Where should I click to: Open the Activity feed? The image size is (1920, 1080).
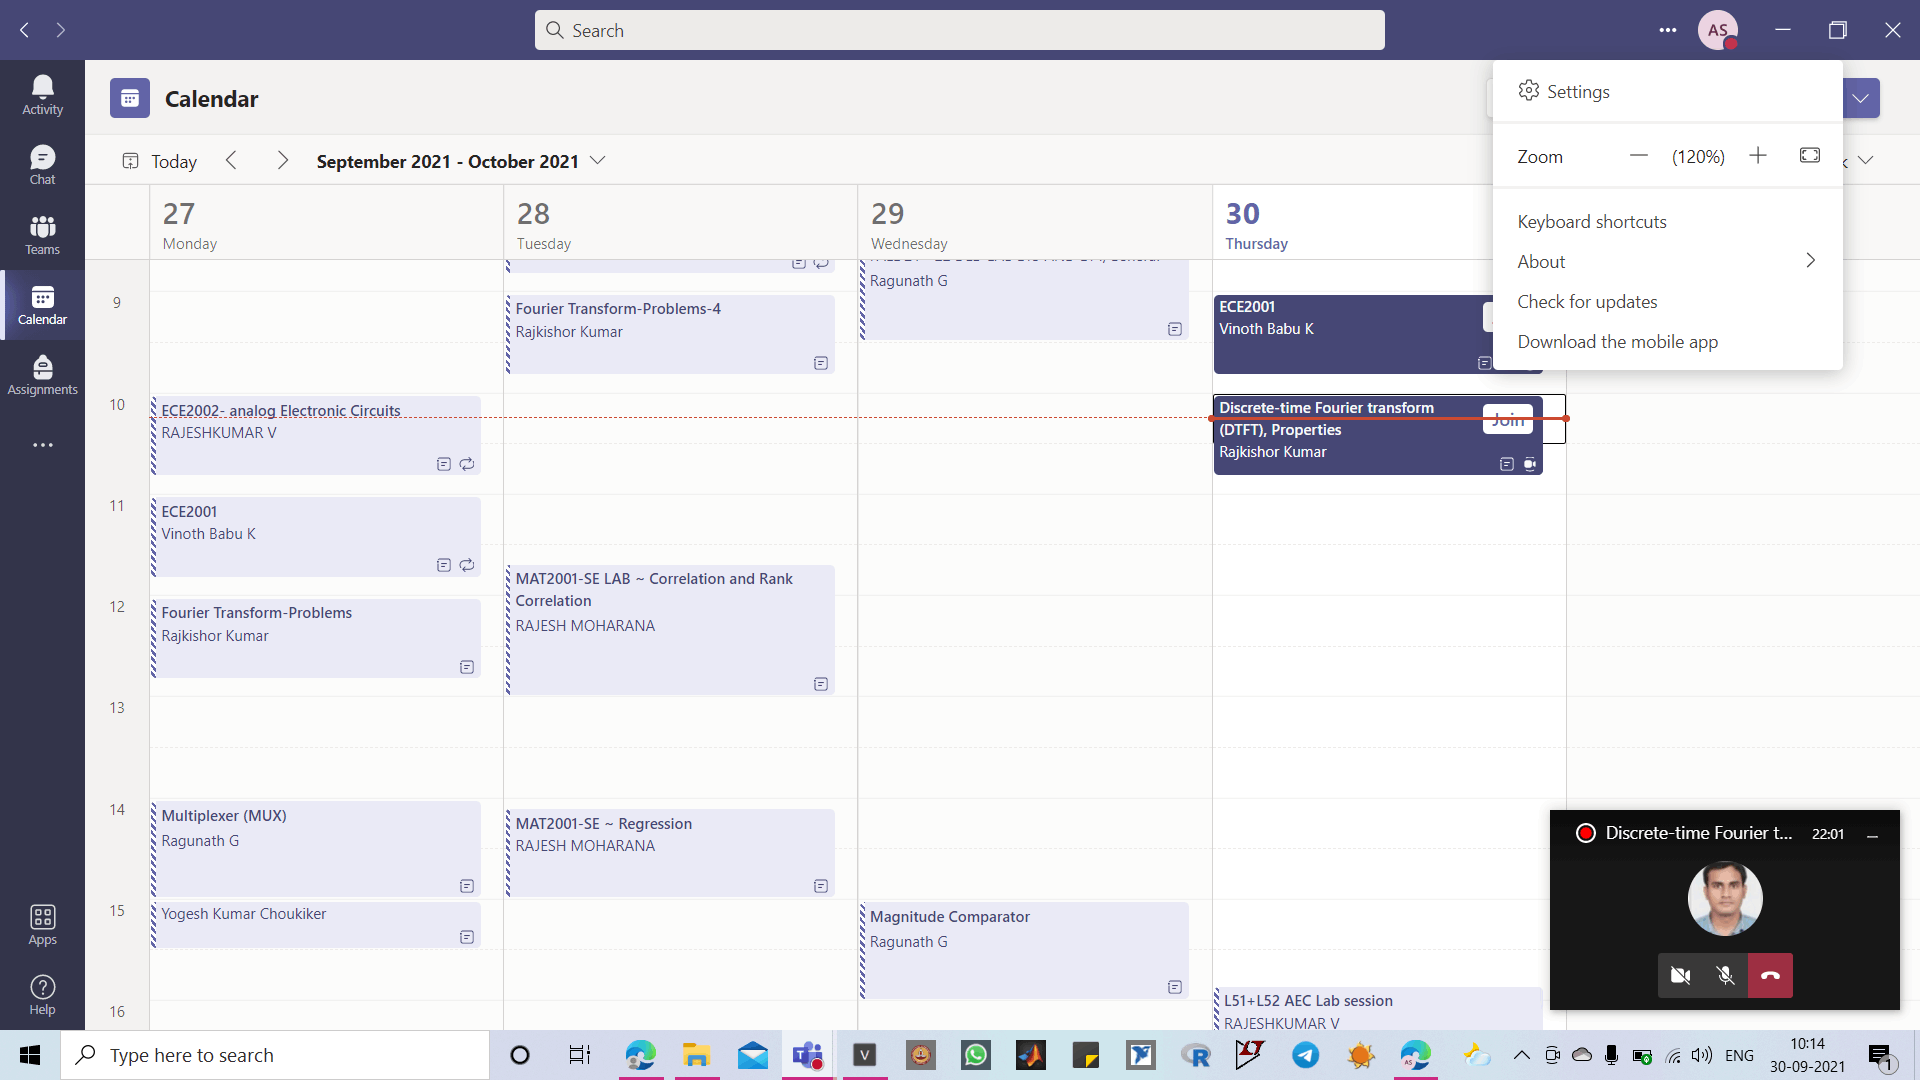point(42,95)
